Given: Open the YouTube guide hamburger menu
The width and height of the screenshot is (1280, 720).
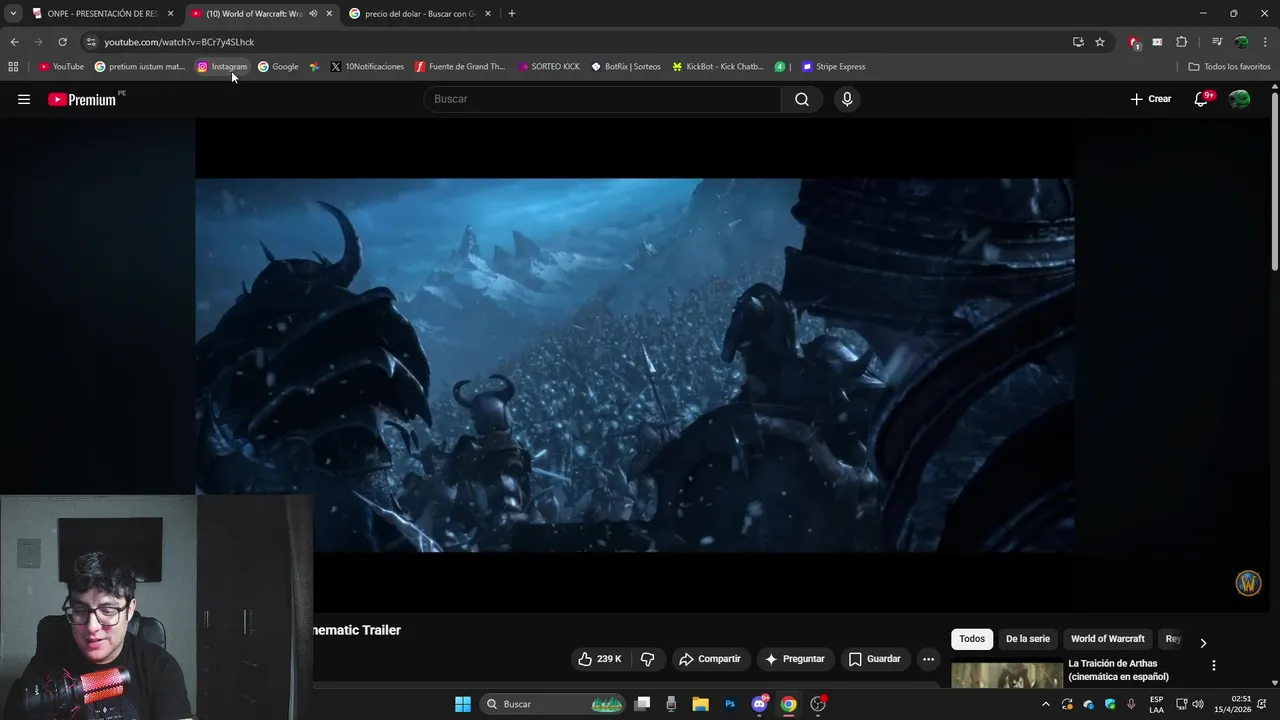Looking at the screenshot, I should [24, 99].
